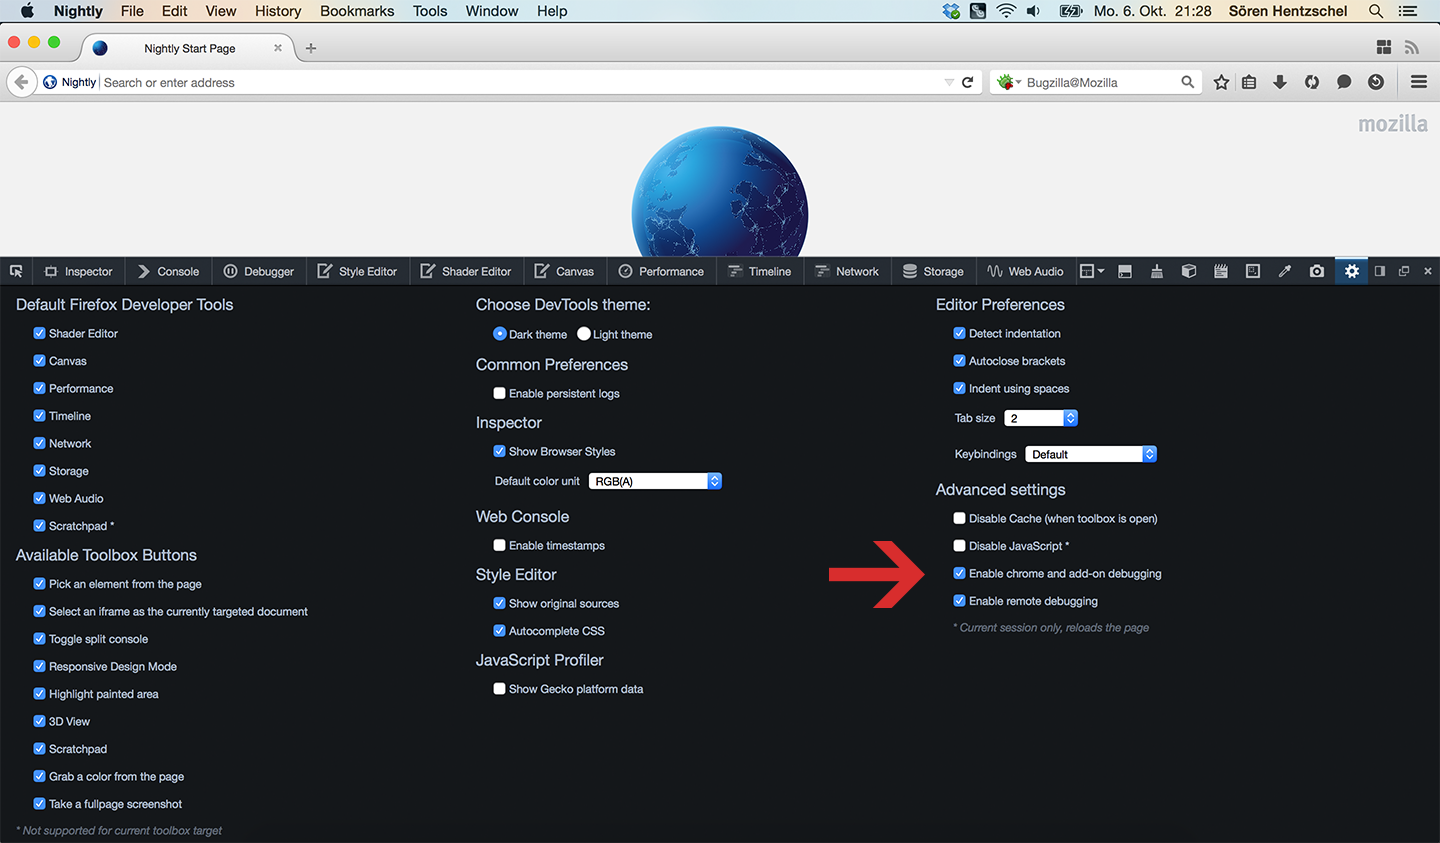
Task: Click the toolbox options gear icon
Action: 1352,271
